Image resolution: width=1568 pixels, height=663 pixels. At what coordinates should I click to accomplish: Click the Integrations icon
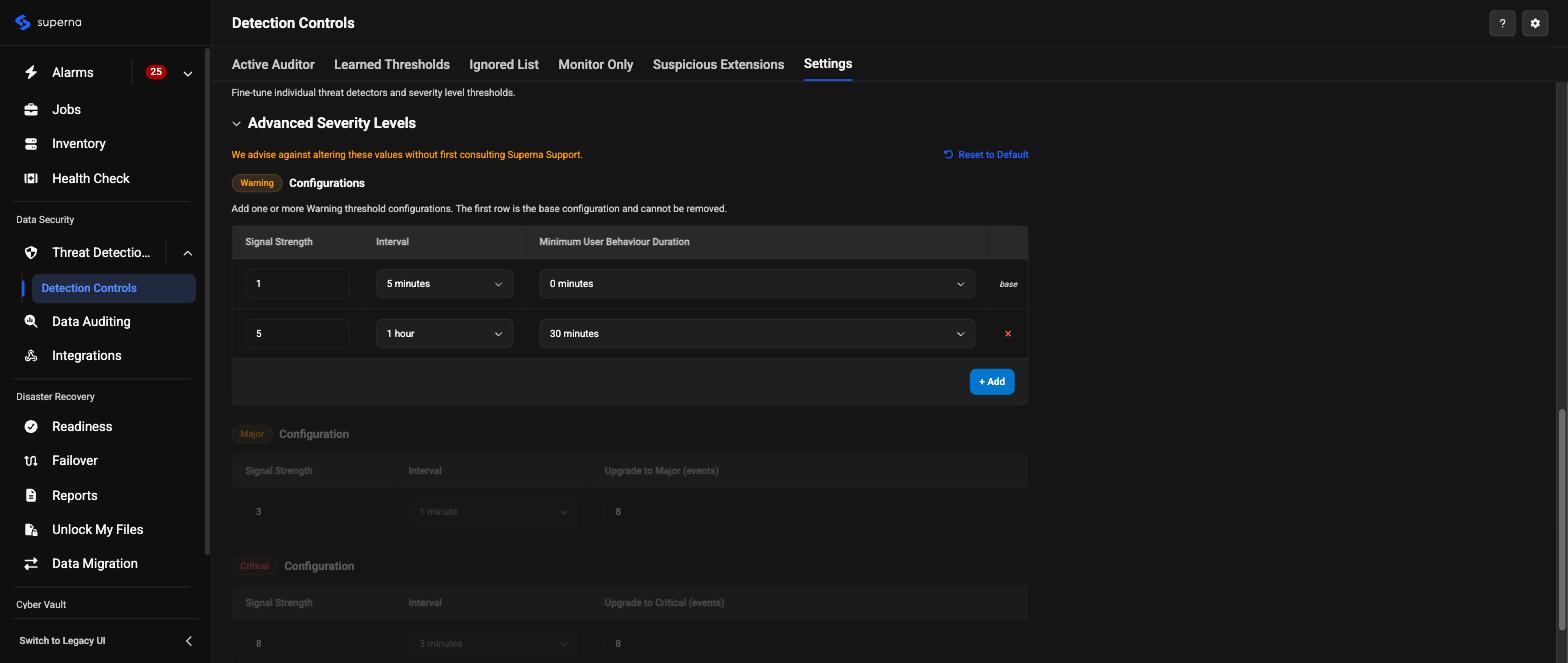click(31, 356)
